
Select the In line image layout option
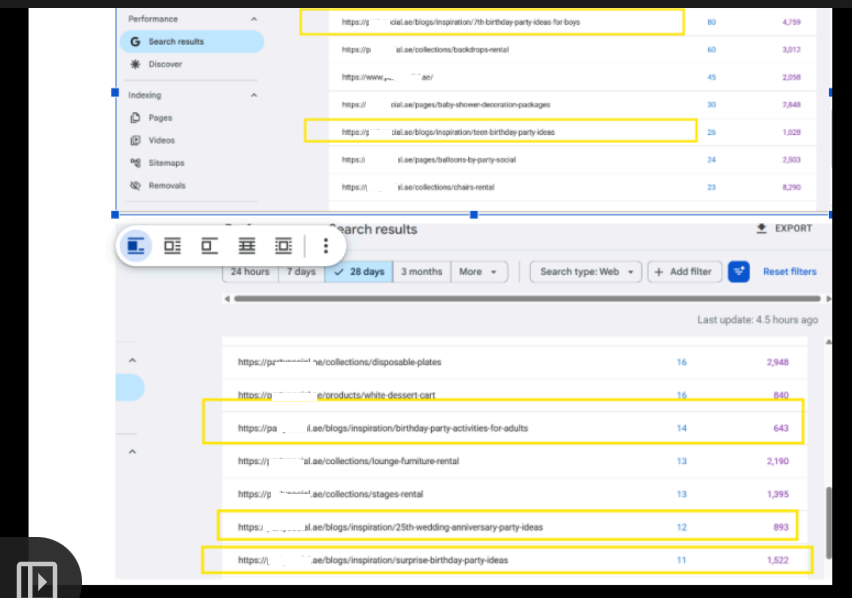coord(136,246)
